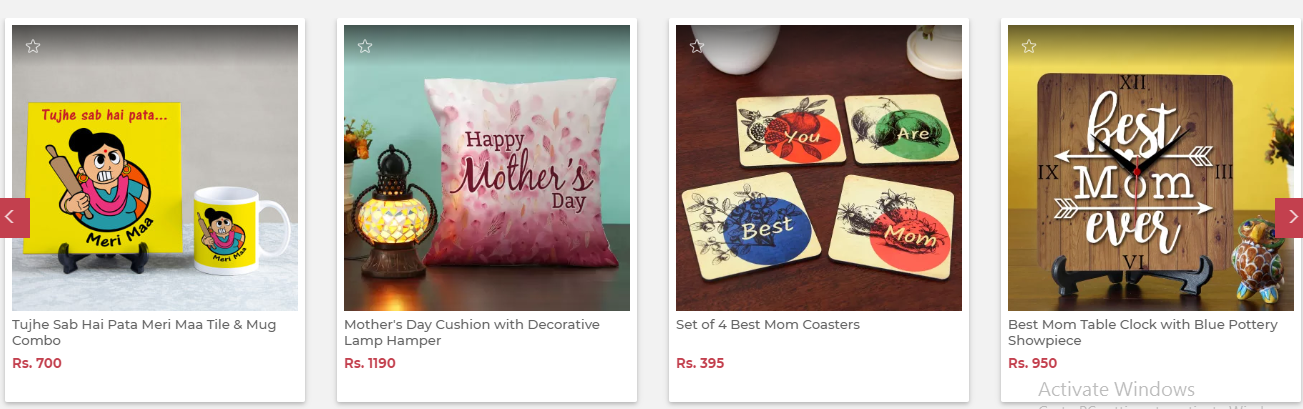Open Set of 4 Best Mom Coasters link
This screenshot has width=1303, height=409.
pyautogui.click(x=768, y=325)
